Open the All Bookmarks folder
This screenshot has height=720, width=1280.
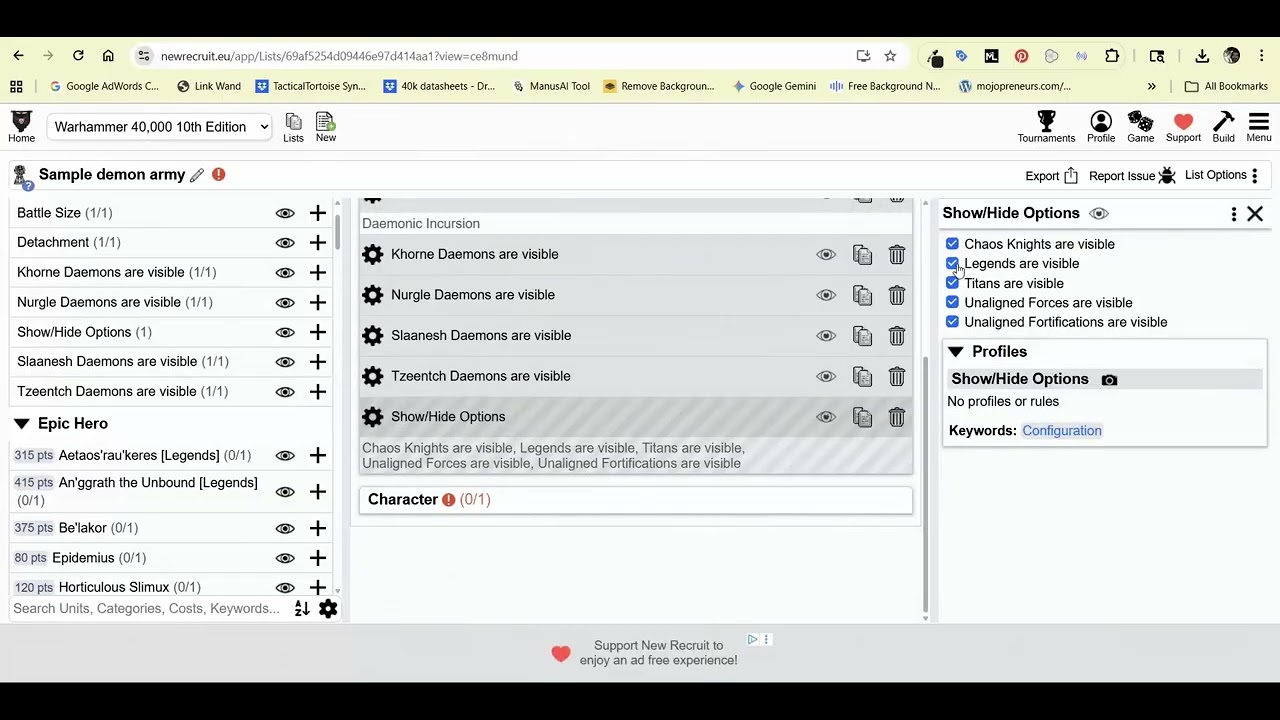click(x=1226, y=86)
